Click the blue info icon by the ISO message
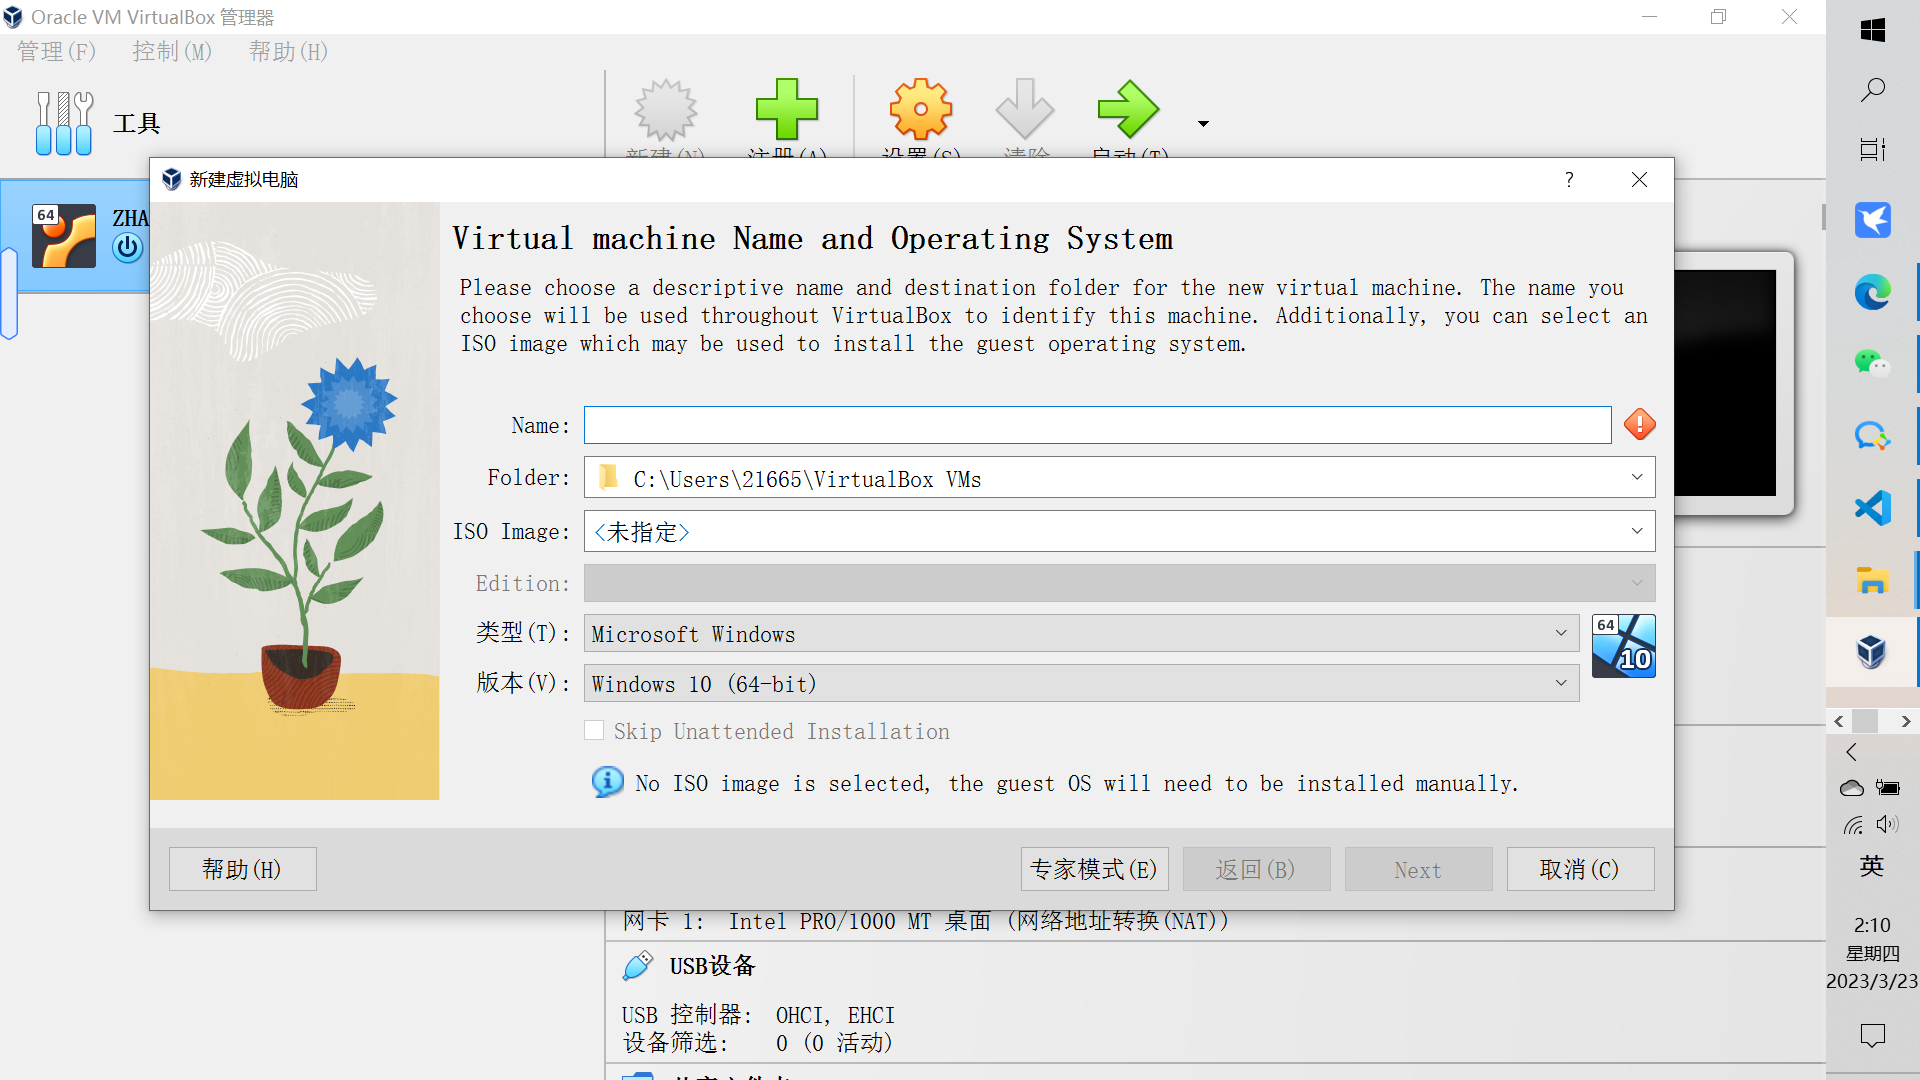 coord(607,782)
